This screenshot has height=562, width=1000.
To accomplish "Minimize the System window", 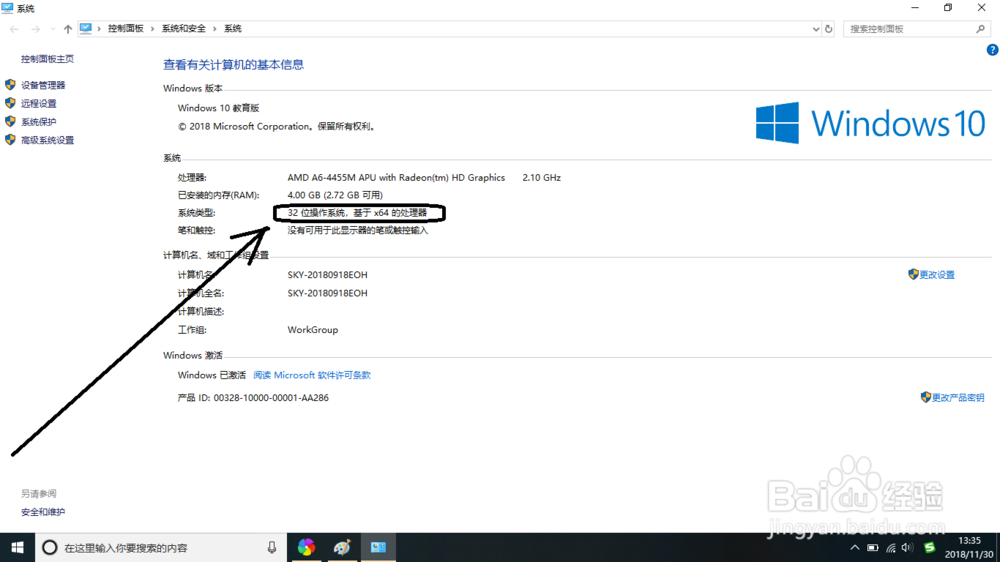I will point(915,8).
